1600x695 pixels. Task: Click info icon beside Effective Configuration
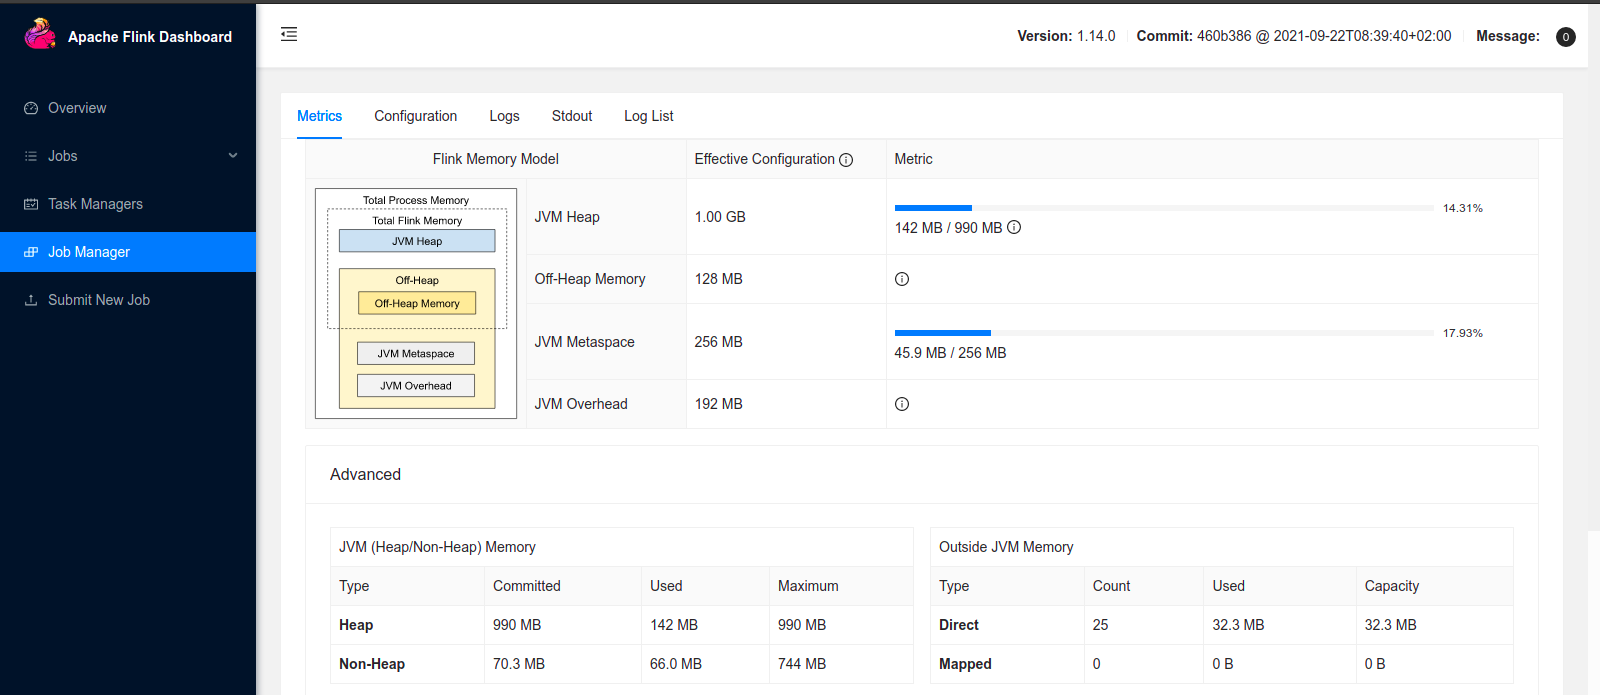pyautogui.click(x=846, y=160)
